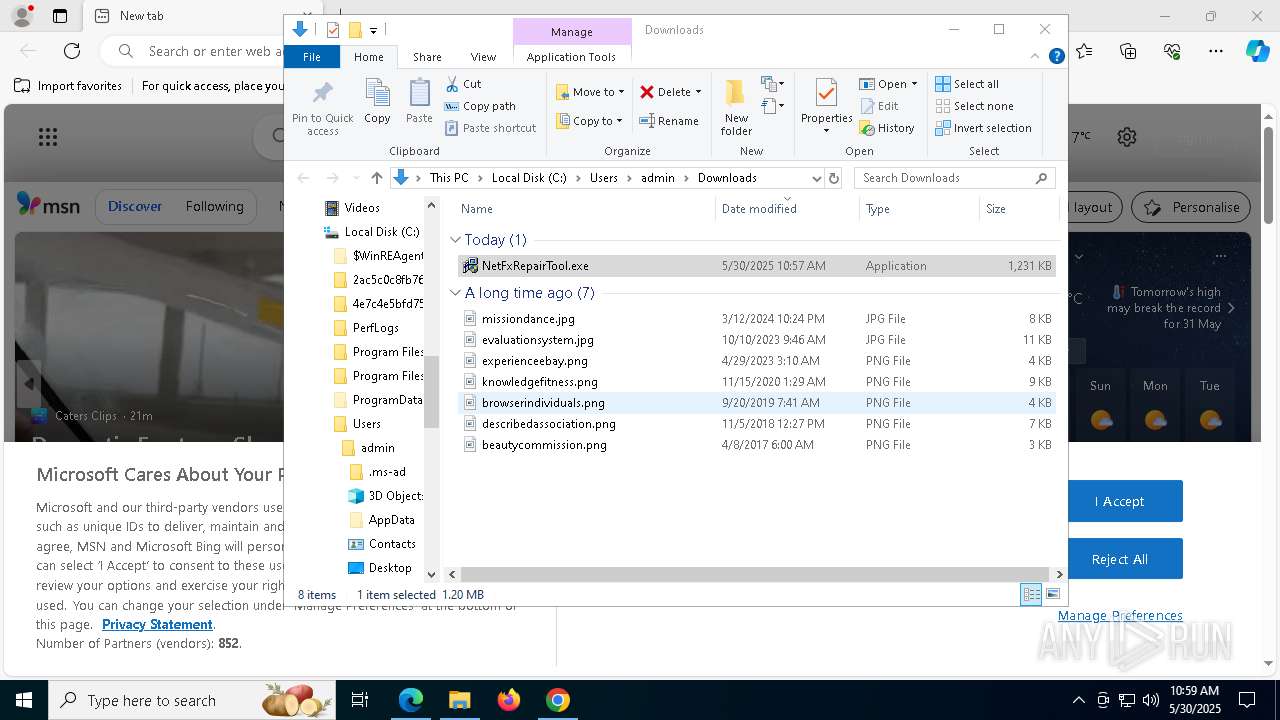Create a New folder from the ribbon
This screenshot has width=1280, height=720.
[736, 107]
